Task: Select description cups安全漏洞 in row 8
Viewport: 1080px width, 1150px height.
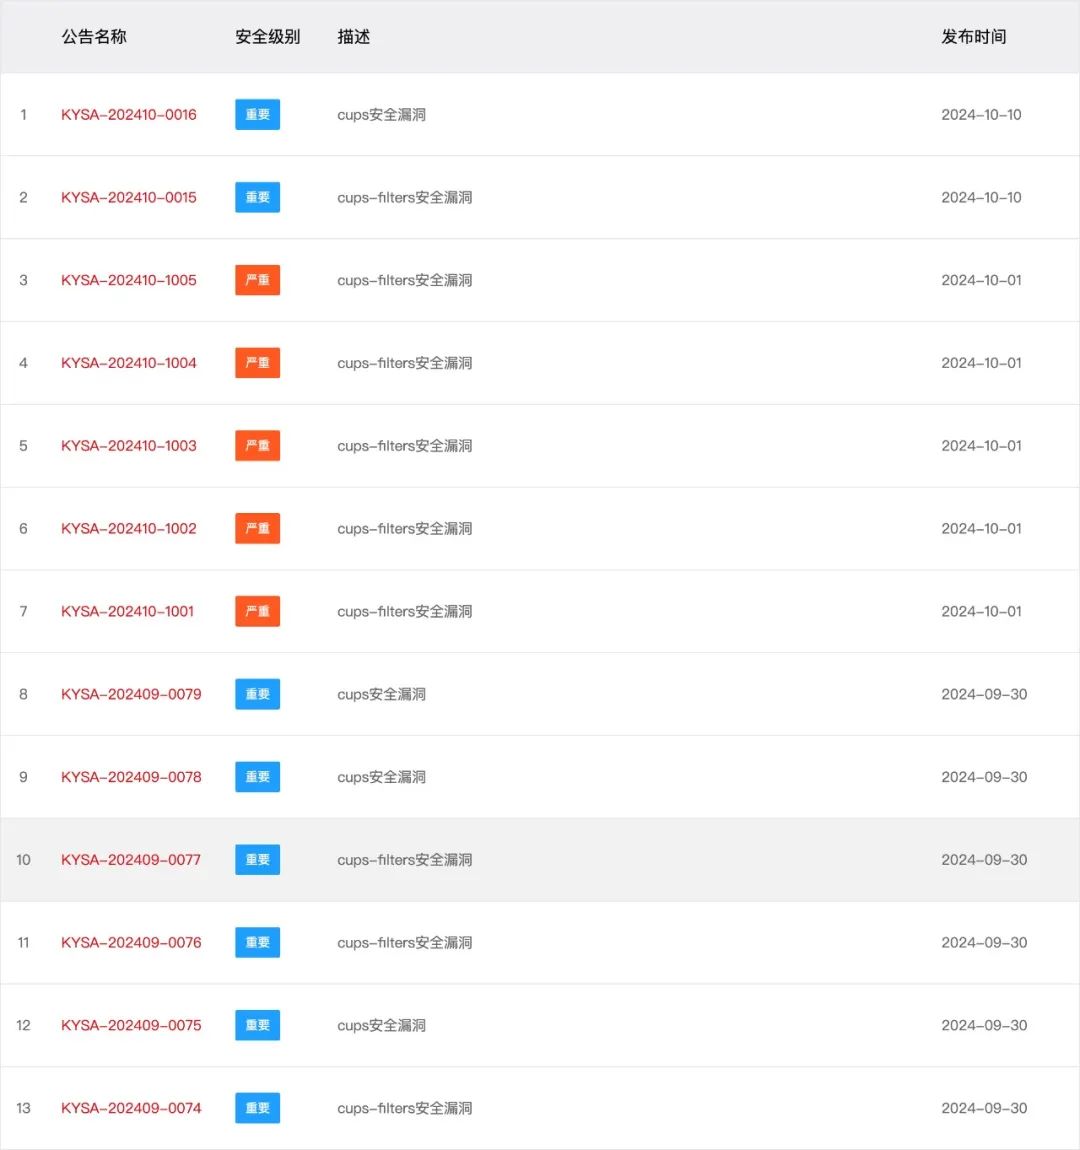Action: click(x=381, y=695)
